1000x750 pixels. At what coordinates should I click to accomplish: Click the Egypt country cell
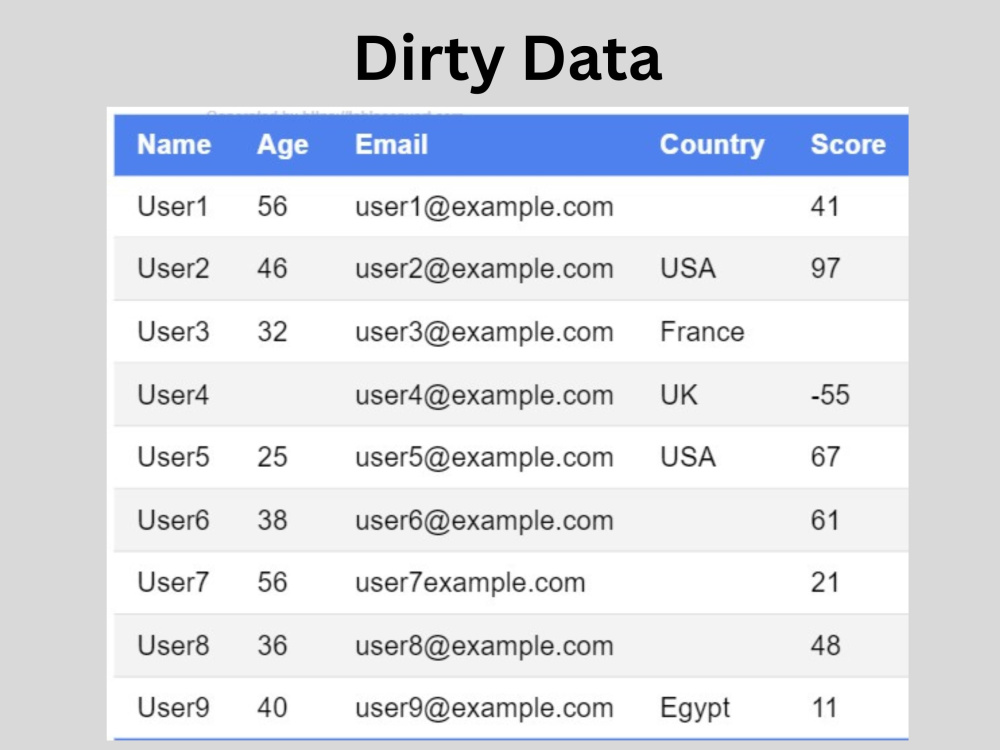pos(695,709)
